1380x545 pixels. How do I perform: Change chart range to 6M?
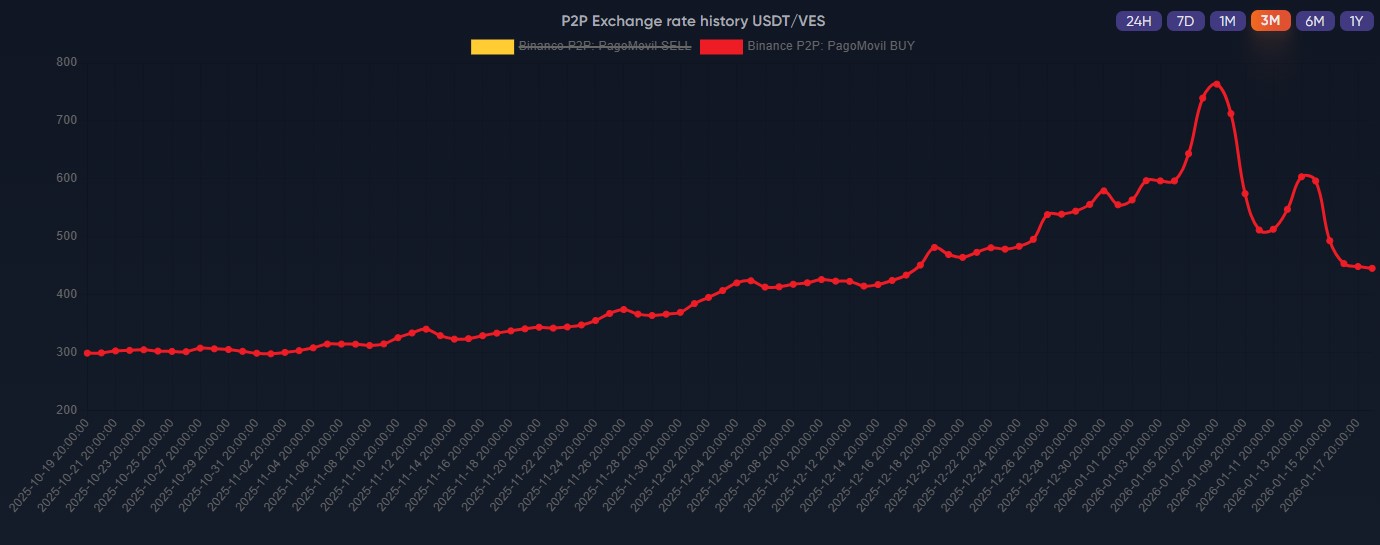[x=1315, y=21]
